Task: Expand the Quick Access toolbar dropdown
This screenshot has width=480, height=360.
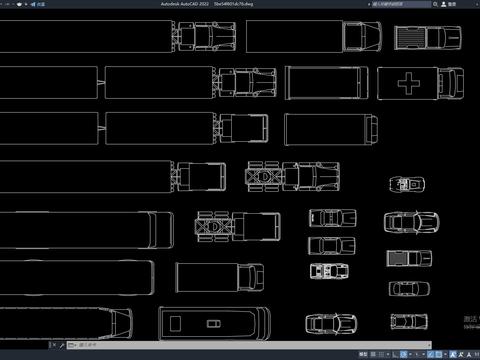Action: click(26, 4)
